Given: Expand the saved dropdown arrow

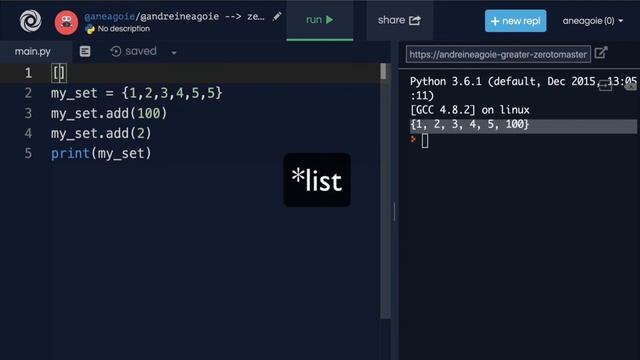Looking at the screenshot, I should (174, 53).
